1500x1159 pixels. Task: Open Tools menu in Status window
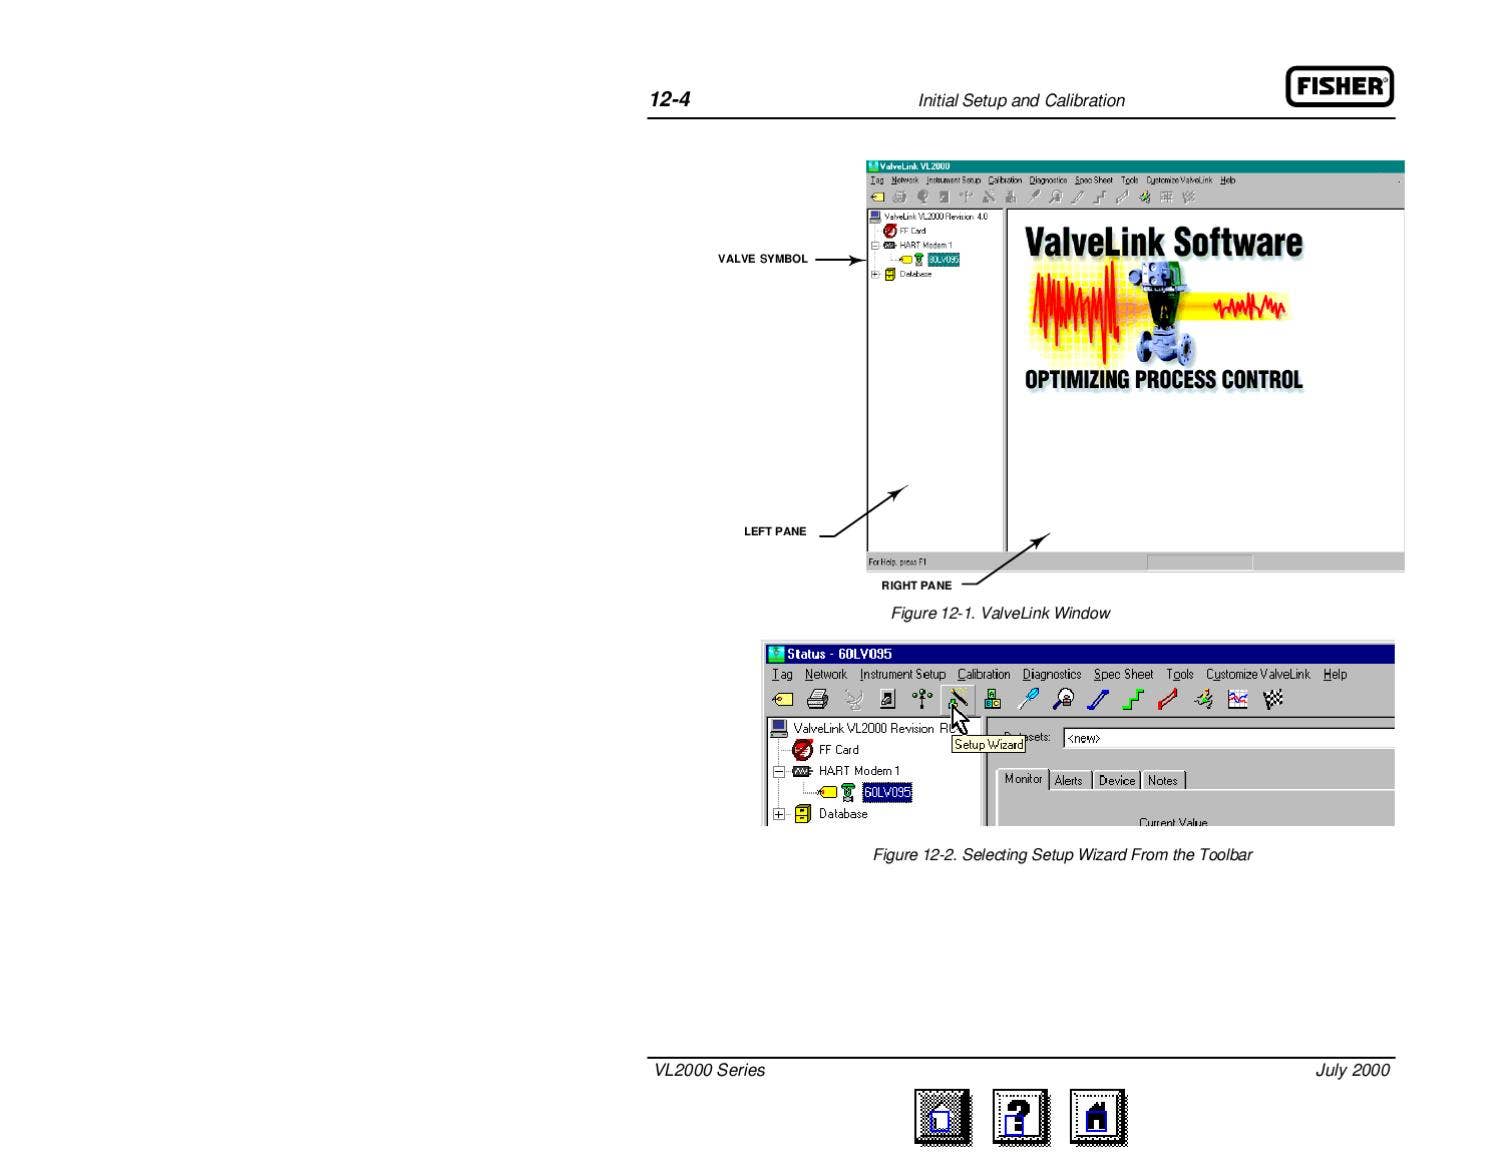point(1180,674)
